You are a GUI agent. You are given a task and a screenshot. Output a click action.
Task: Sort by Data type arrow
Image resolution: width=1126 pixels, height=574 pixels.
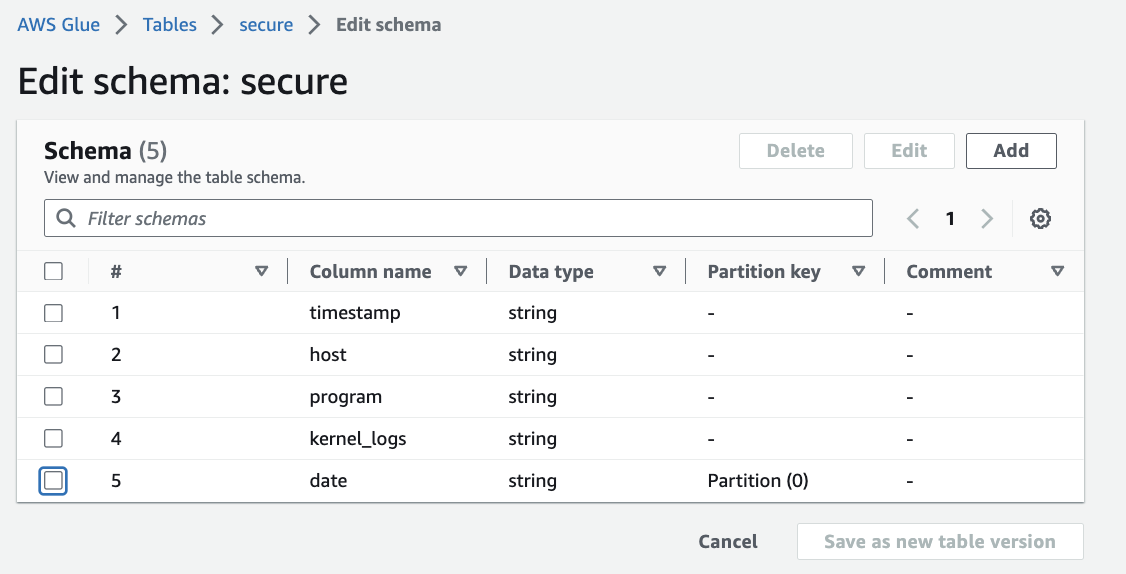660,271
